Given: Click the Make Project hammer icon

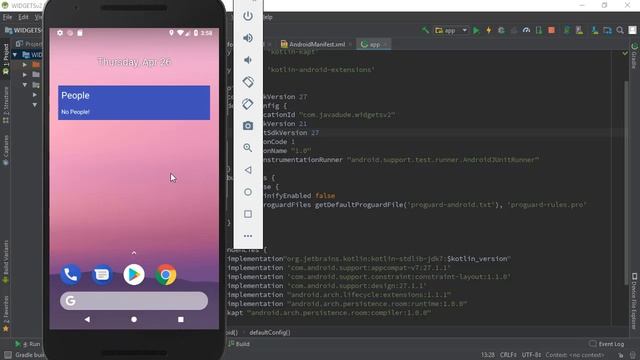Looking at the screenshot, I should point(425,30).
